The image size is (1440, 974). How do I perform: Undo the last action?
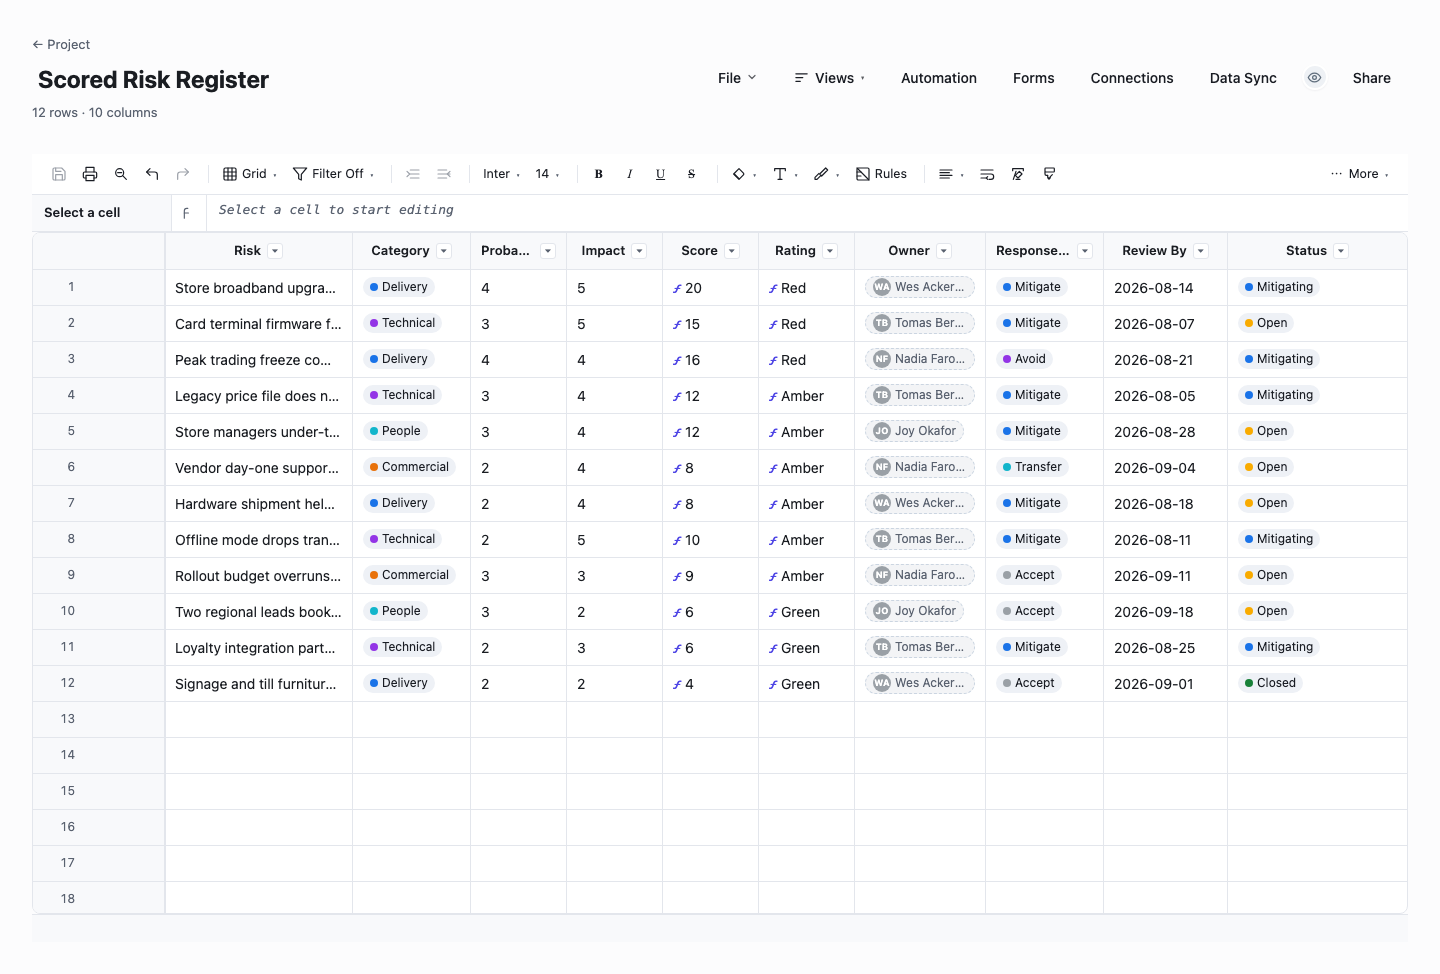152,174
